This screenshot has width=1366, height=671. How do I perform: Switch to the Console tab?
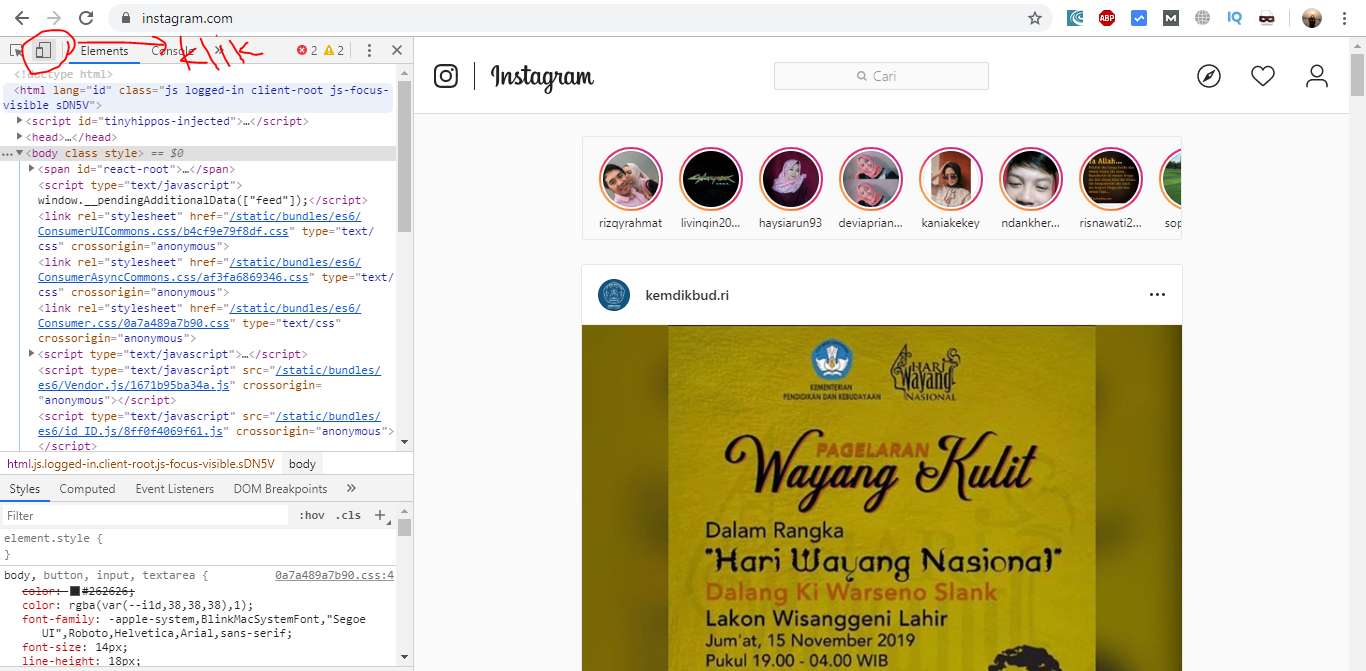(x=173, y=51)
